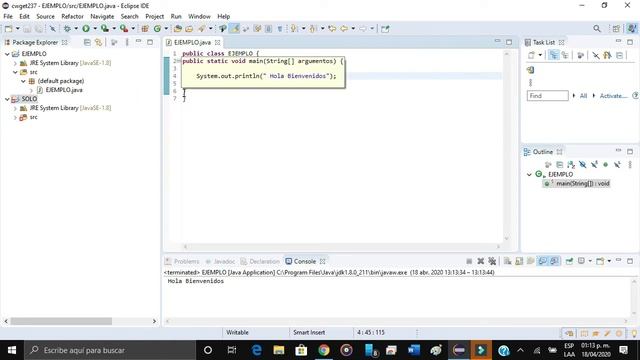The image size is (640, 360).
Task: Open the Run button dropdown arrow
Action: [95, 29]
